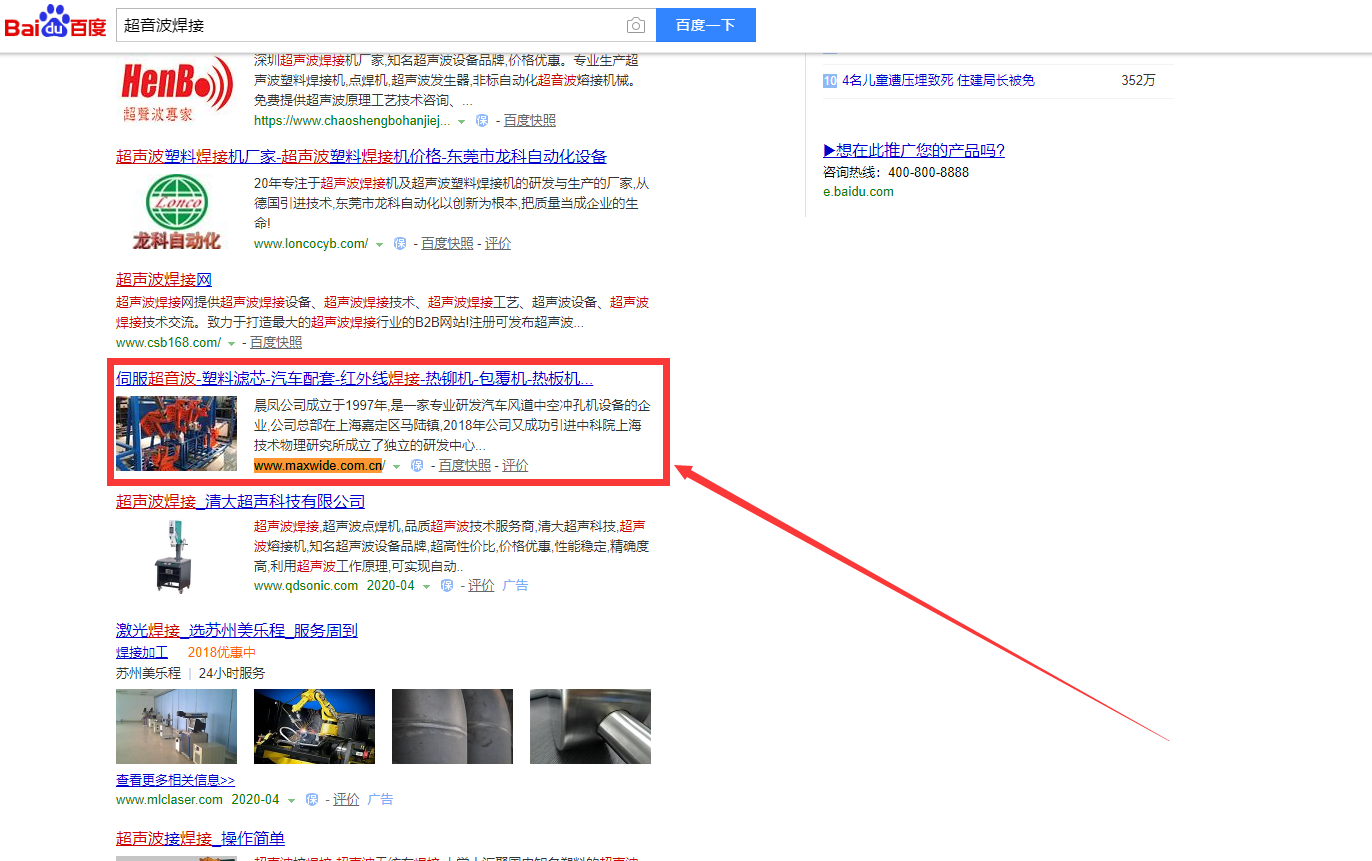This screenshot has width=1372, height=861.
Task: Expand the dropdown arrow after www.loncocyb.com
Action: (x=380, y=245)
